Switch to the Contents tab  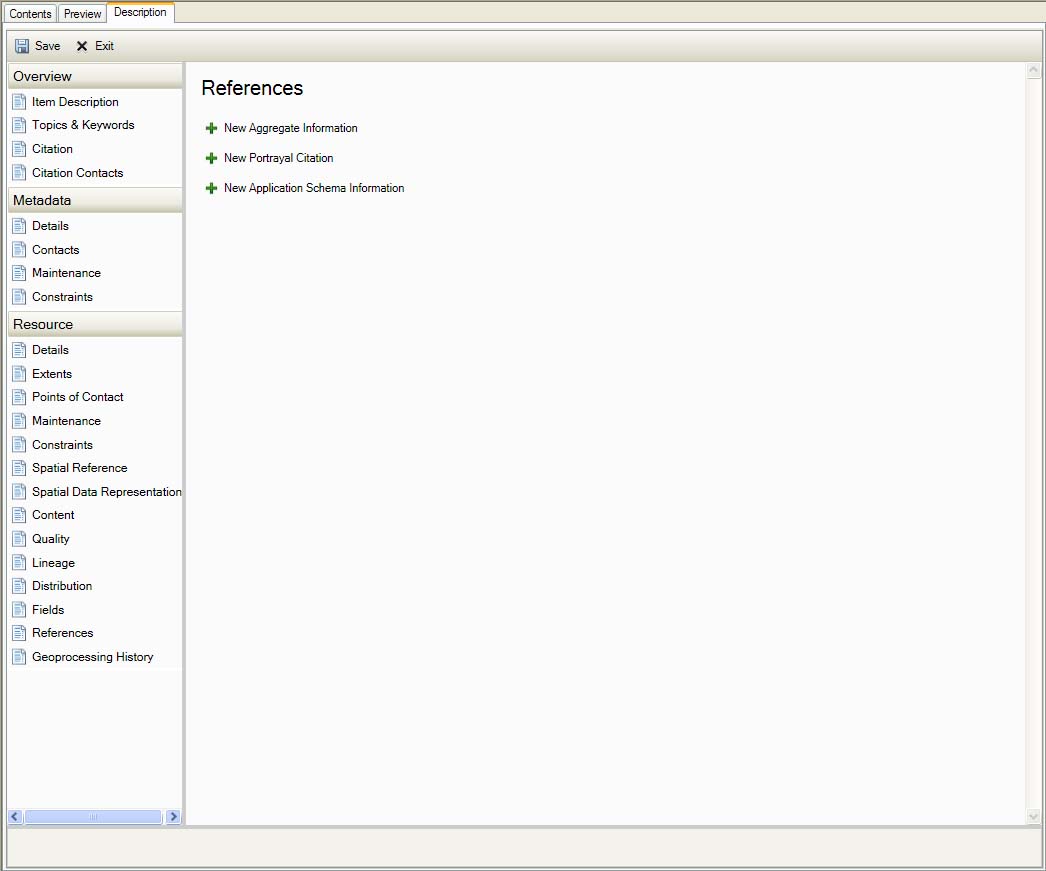click(x=30, y=14)
